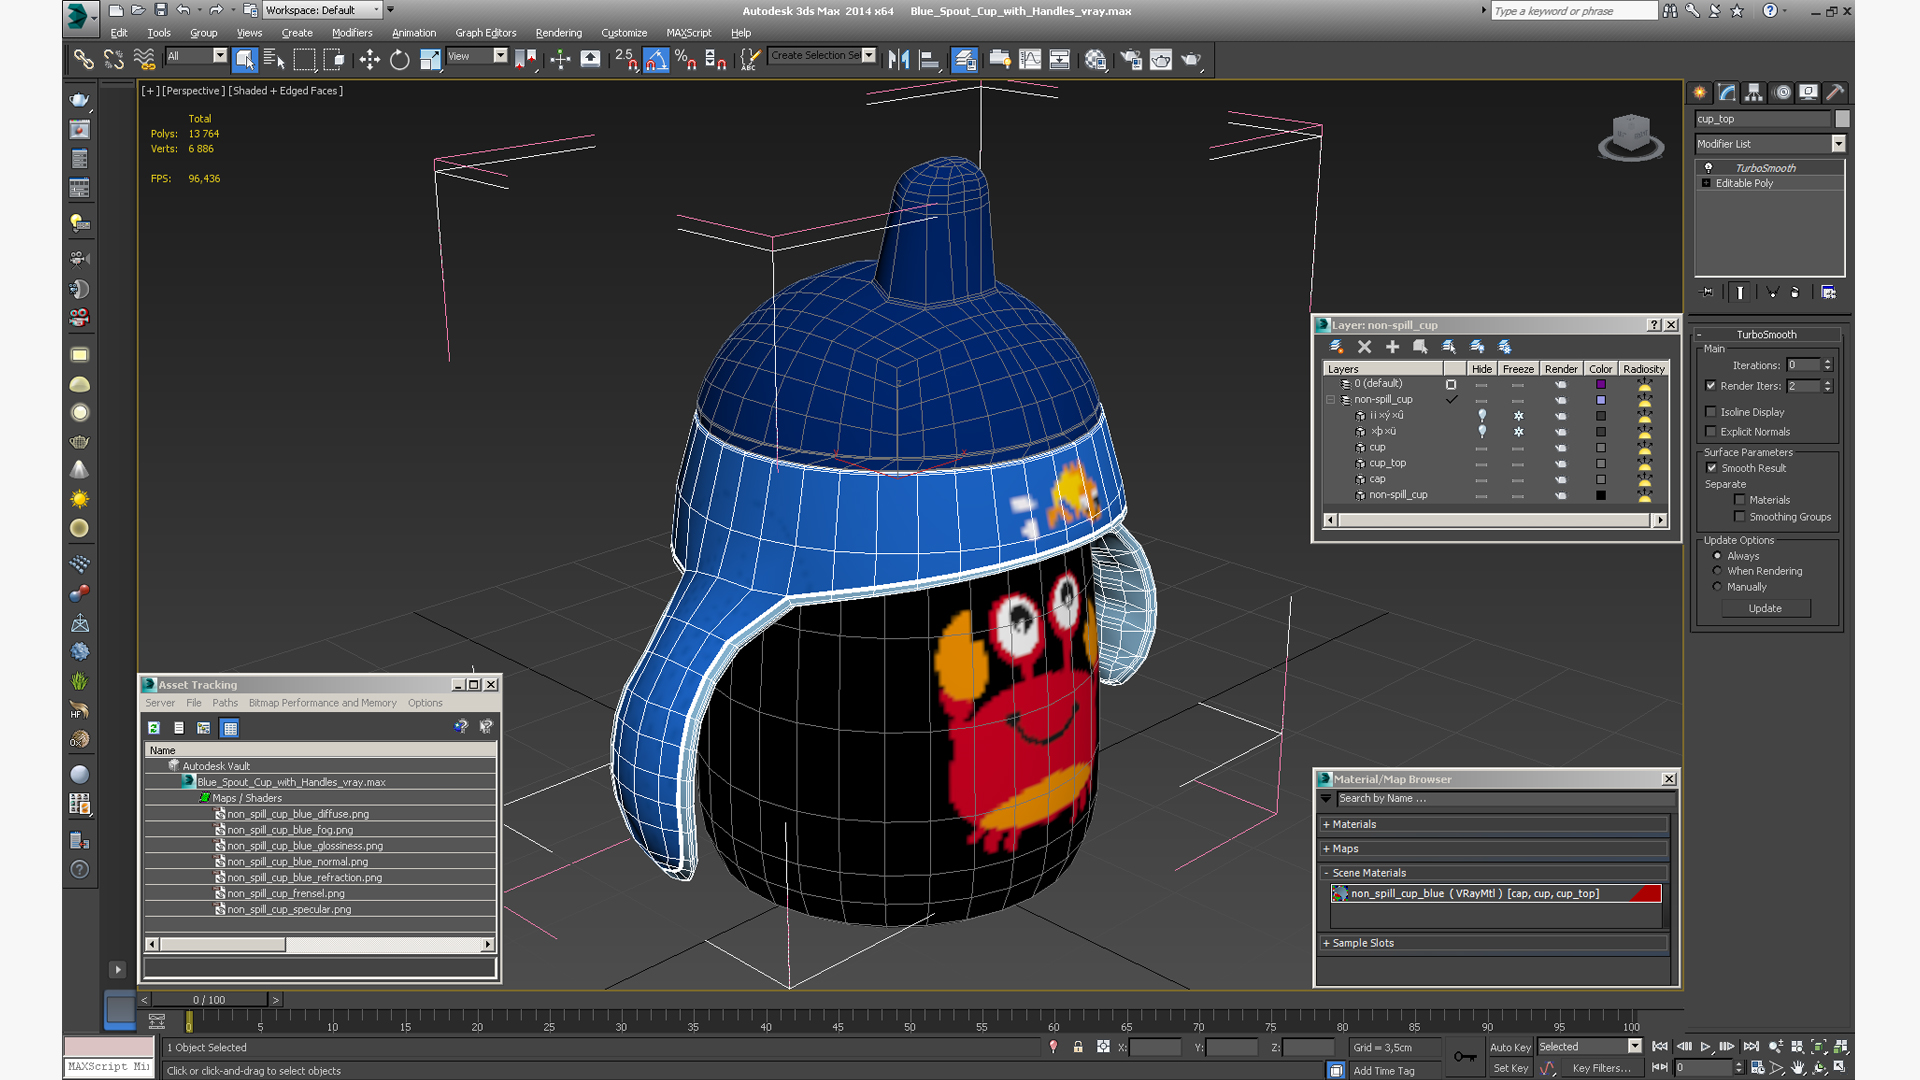Switch to the Motion command panel tab
The image size is (1920, 1080).
[x=1782, y=93]
